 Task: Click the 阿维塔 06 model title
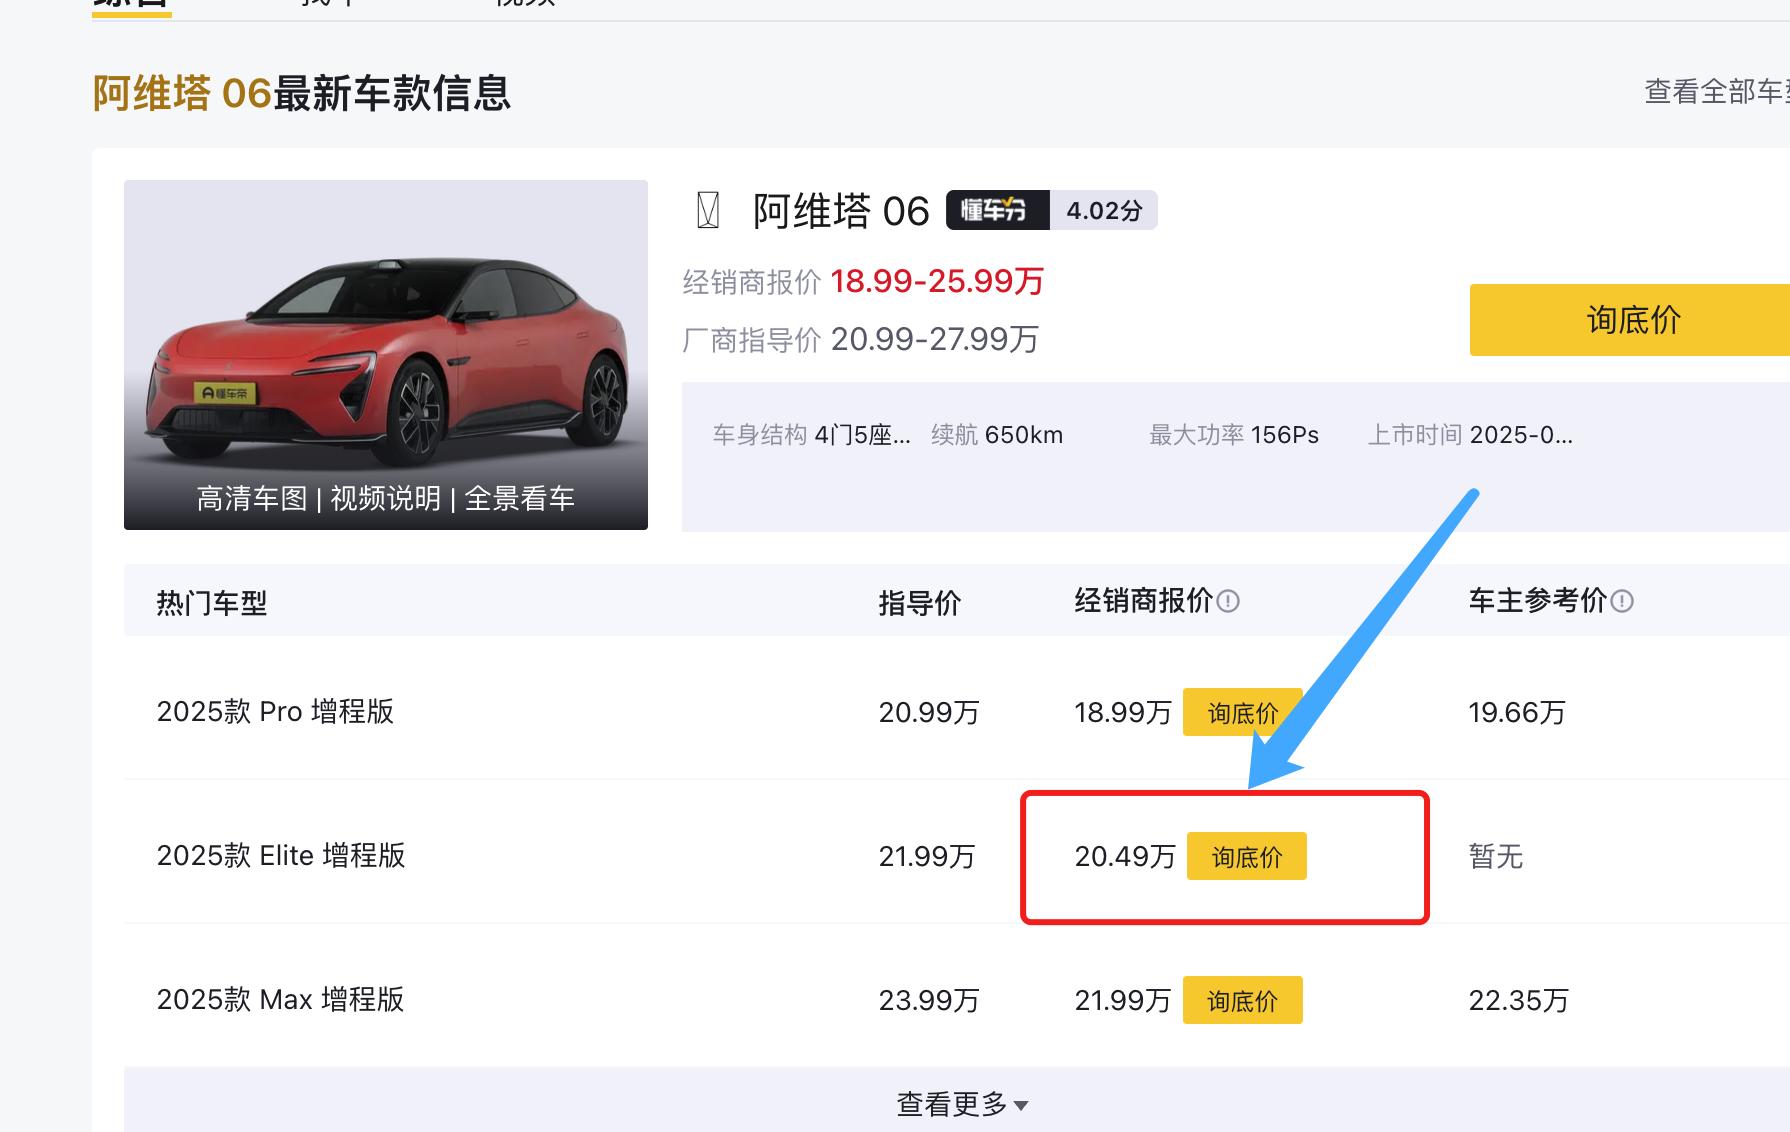point(841,211)
